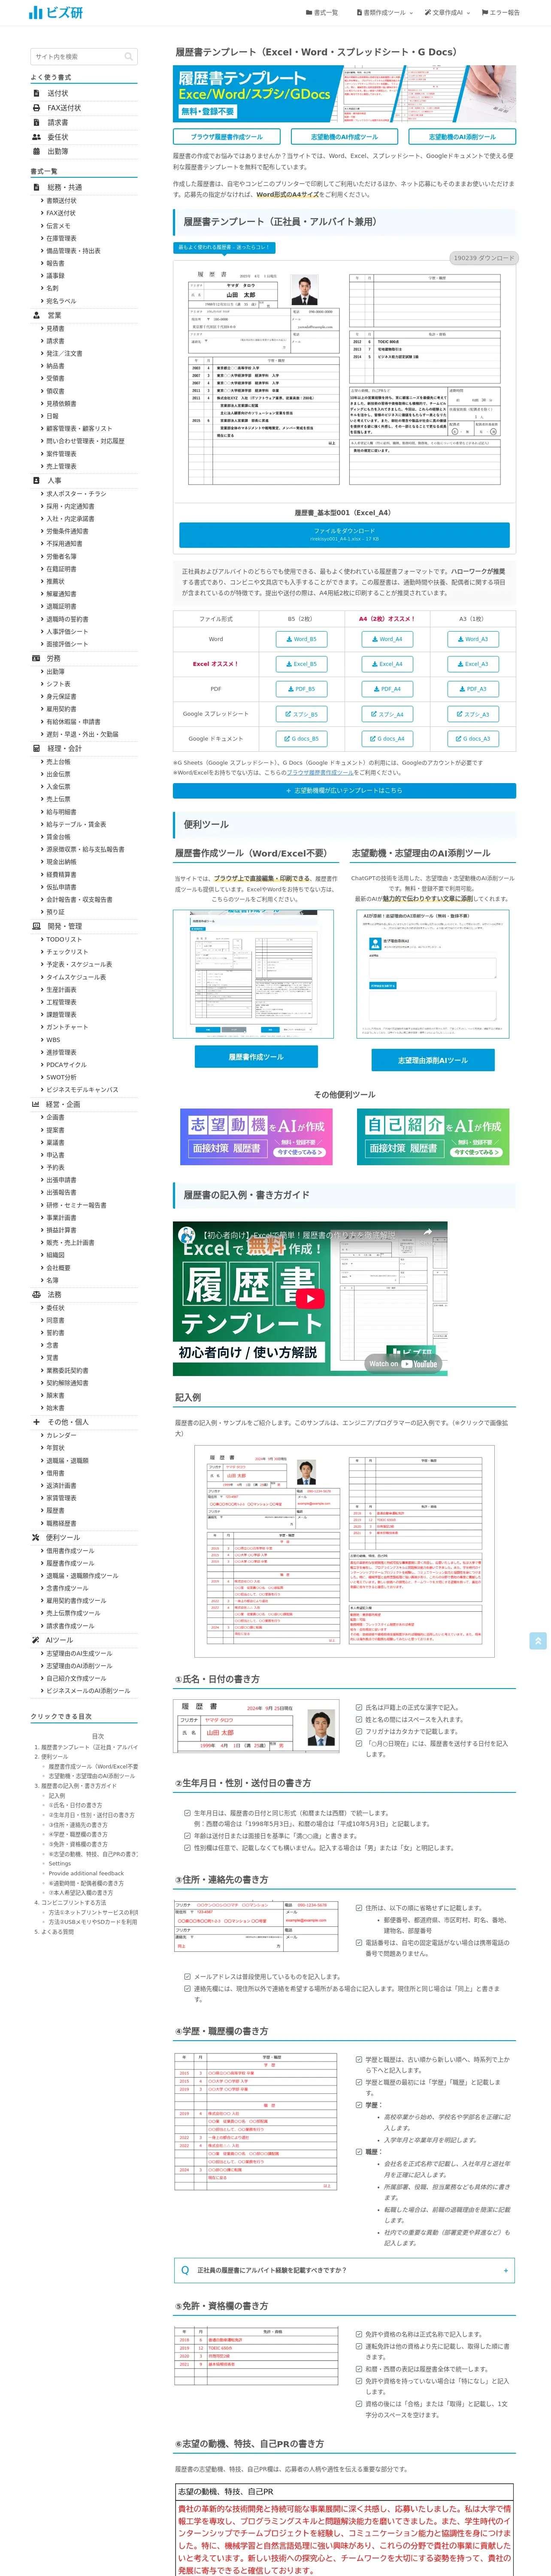
Task: Open the 書類作成ツール dropdown menu
Action: [x=384, y=13]
